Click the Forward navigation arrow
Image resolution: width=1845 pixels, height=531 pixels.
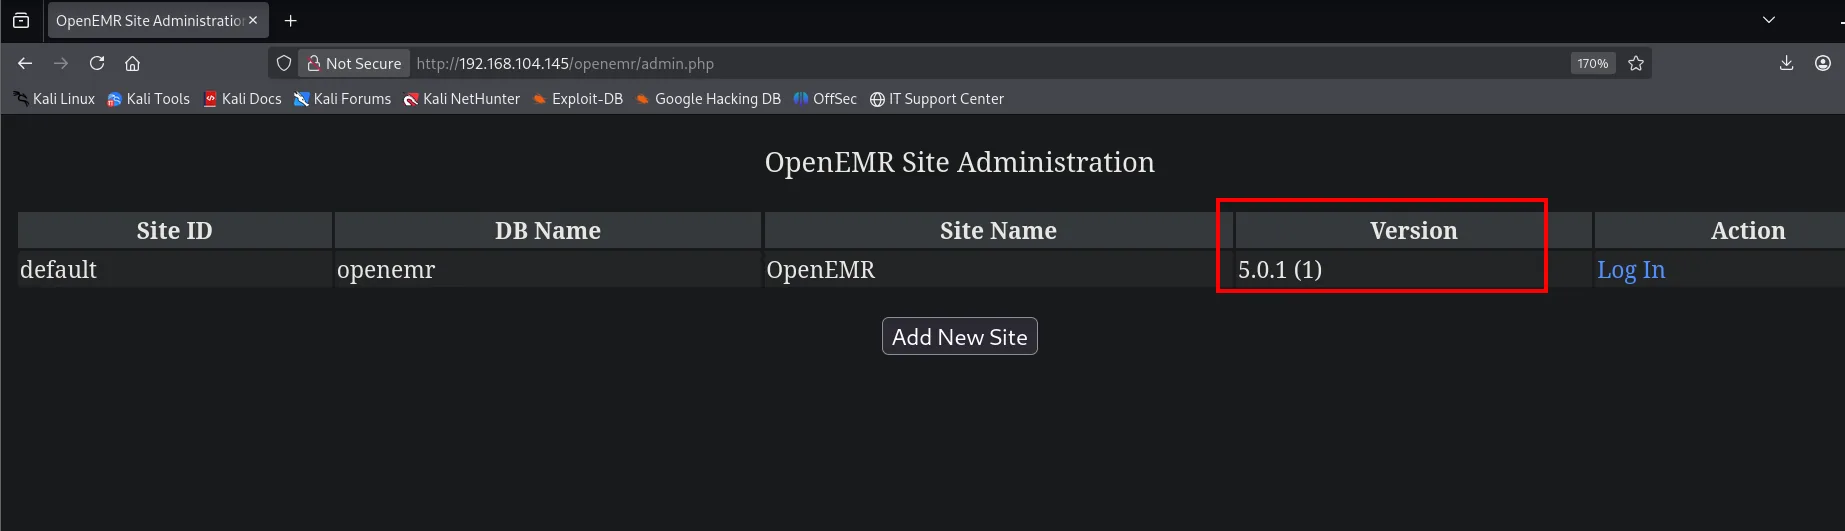61,63
